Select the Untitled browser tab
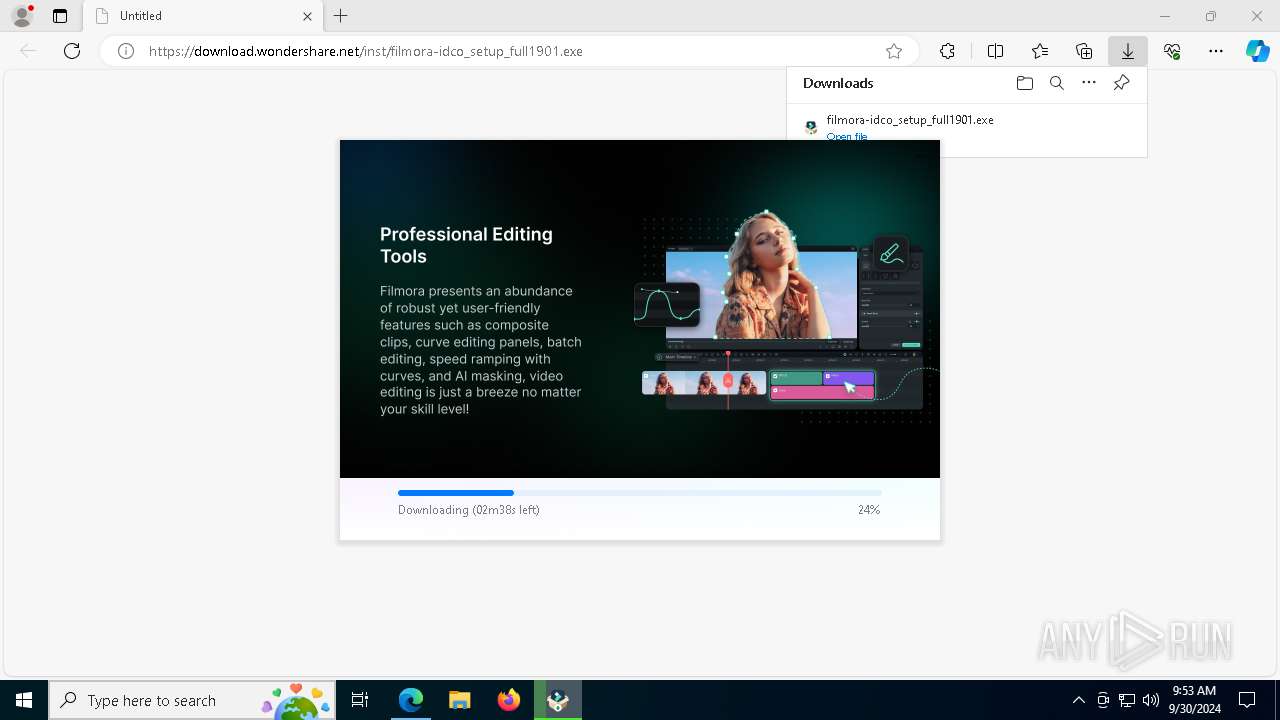1280x720 pixels. (203, 16)
